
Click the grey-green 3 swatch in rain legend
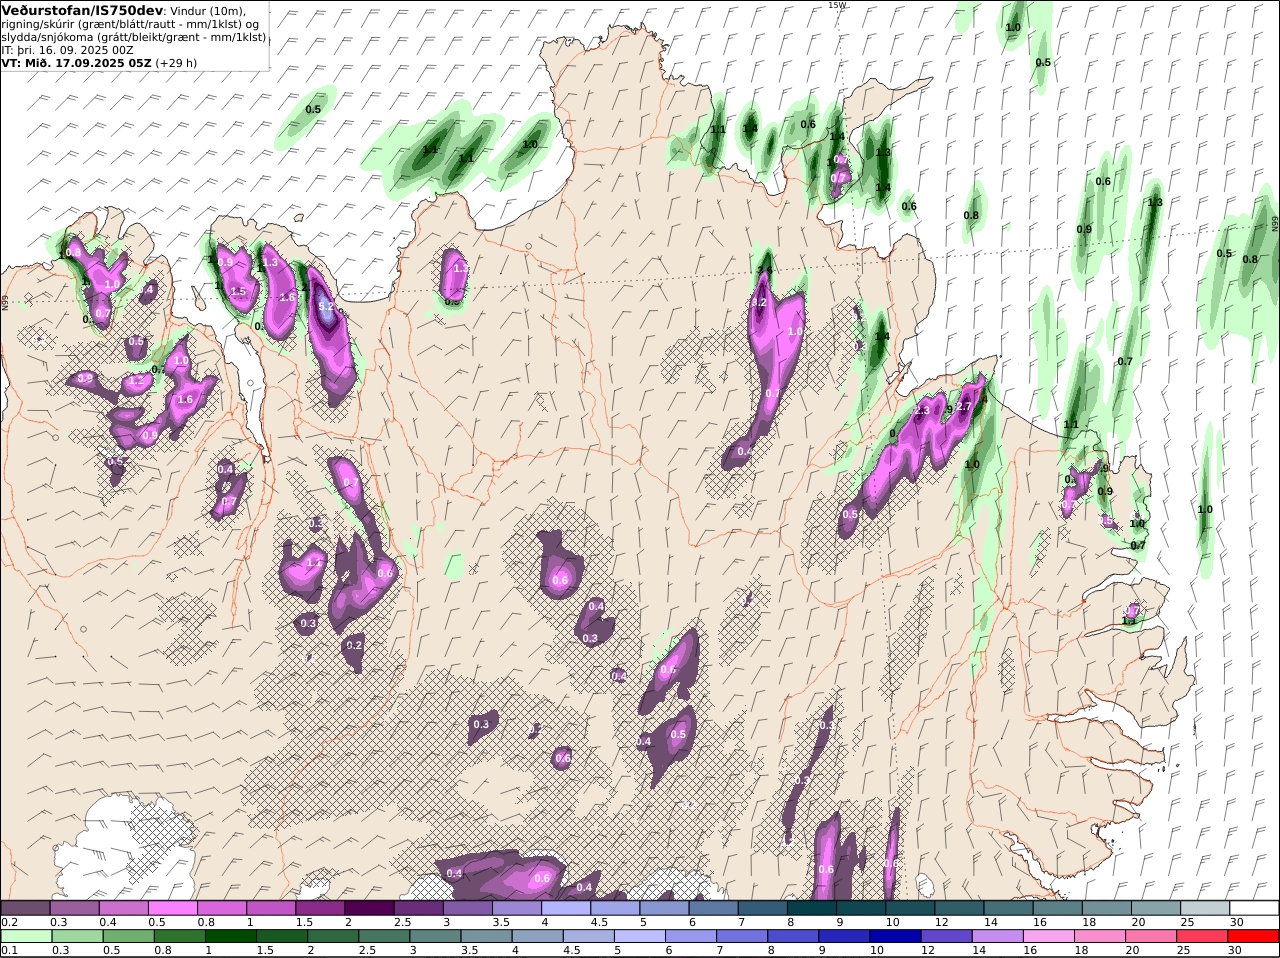click(435, 936)
